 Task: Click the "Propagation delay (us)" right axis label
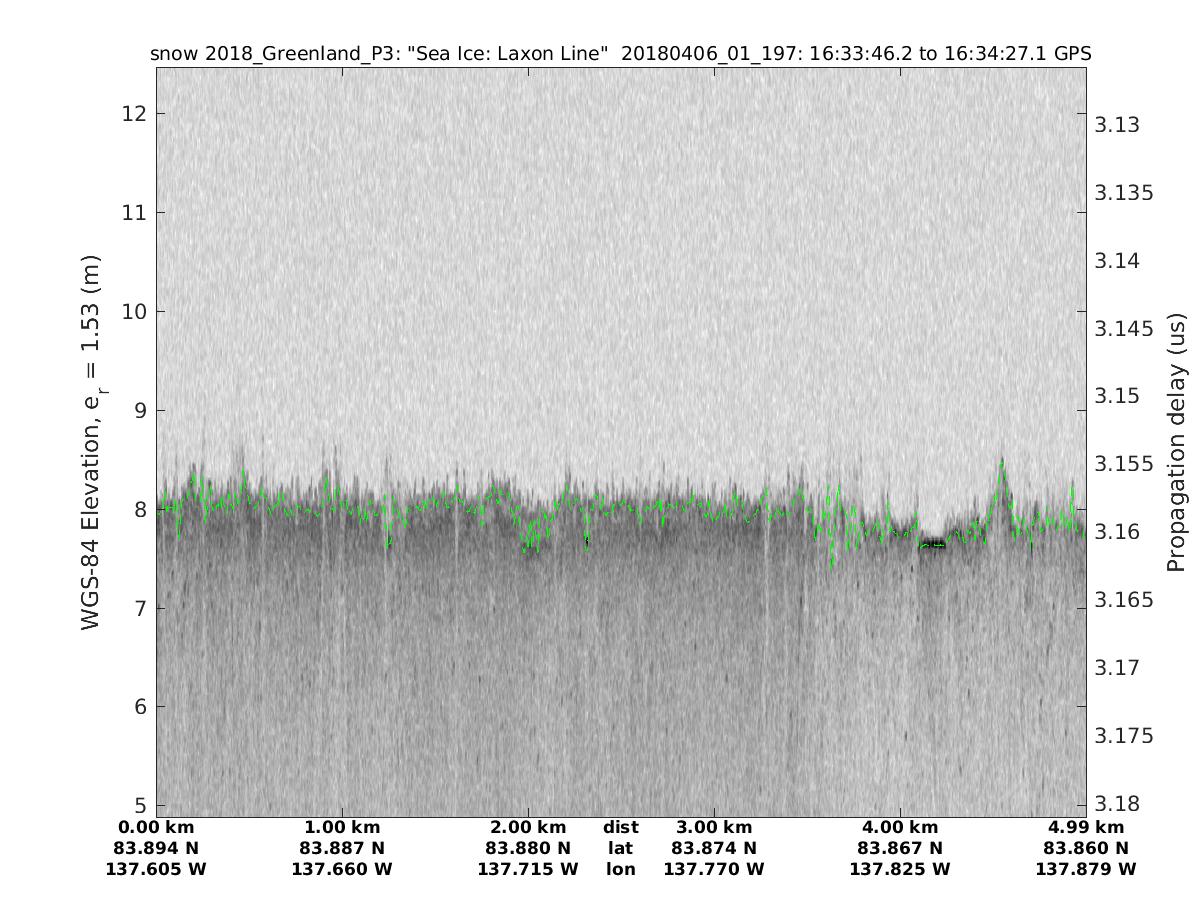(x=1176, y=447)
